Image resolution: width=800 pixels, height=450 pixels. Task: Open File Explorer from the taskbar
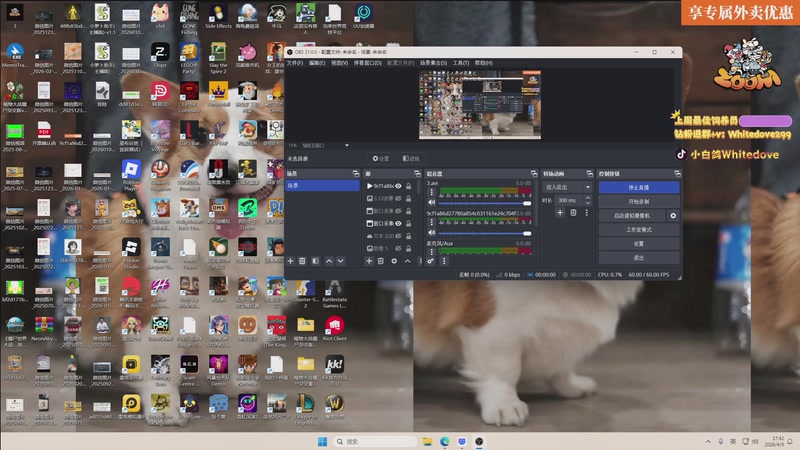(x=428, y=441)
